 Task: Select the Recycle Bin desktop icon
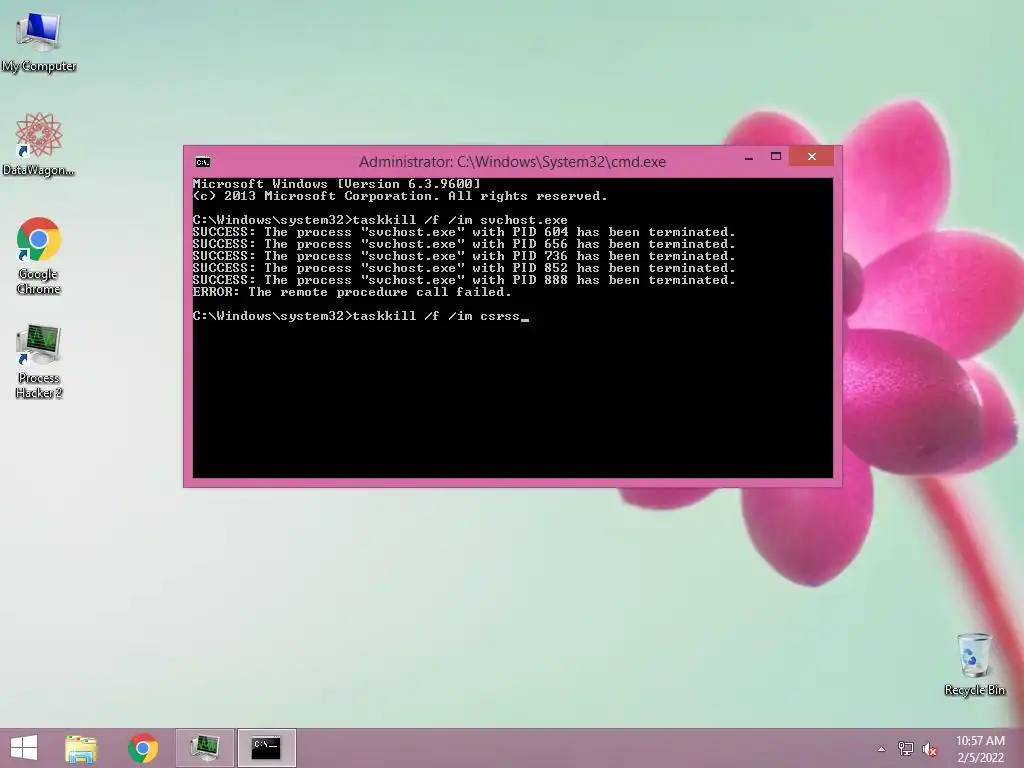tap(974, 664)
